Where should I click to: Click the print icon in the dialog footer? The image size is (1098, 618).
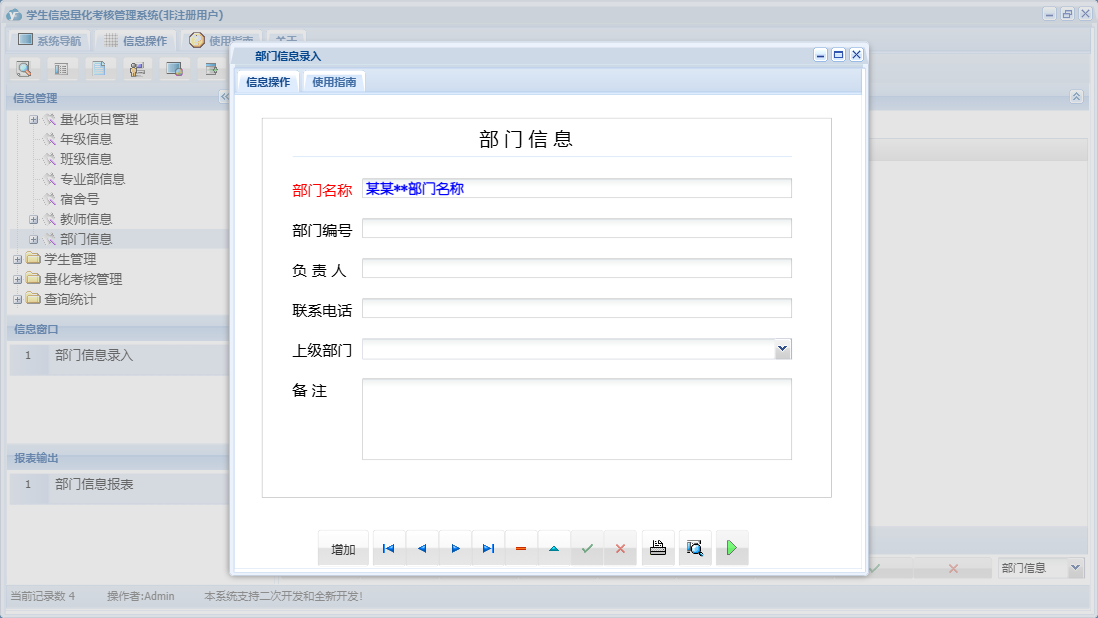[657, 547]
